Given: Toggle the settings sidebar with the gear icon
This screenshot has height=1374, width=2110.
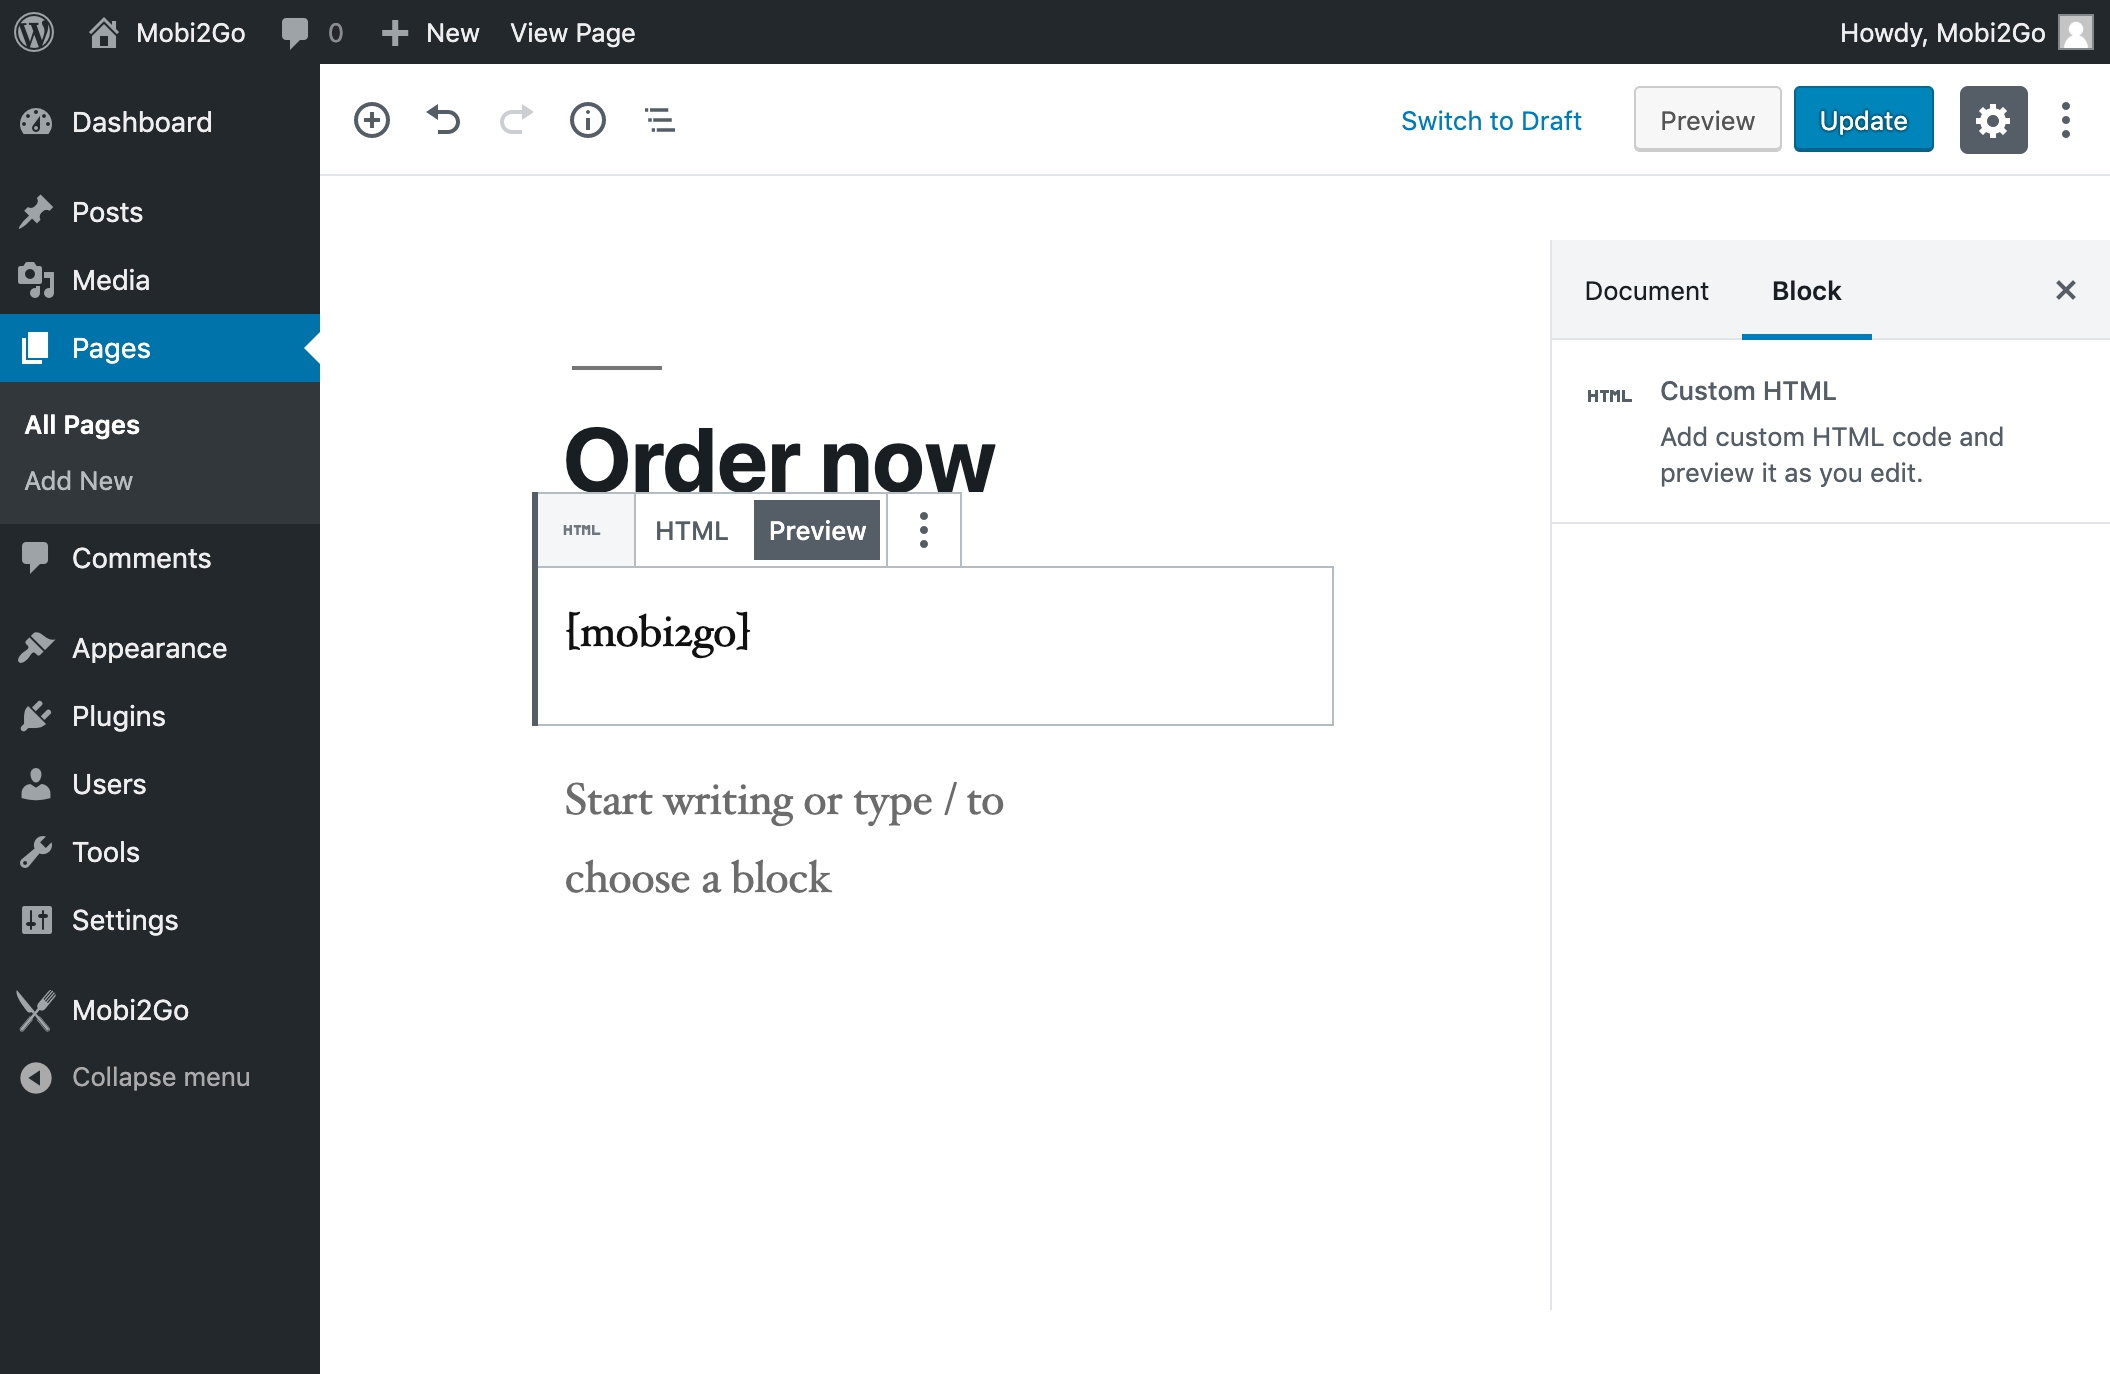Looking at the screenshot, I should point(1993,119).
